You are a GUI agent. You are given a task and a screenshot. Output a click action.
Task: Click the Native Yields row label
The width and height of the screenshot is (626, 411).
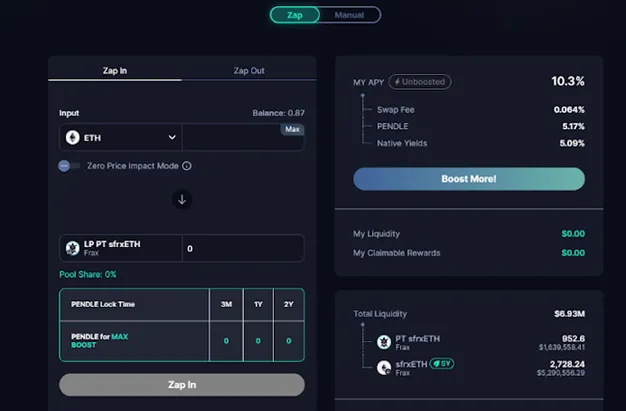(402, 143)
